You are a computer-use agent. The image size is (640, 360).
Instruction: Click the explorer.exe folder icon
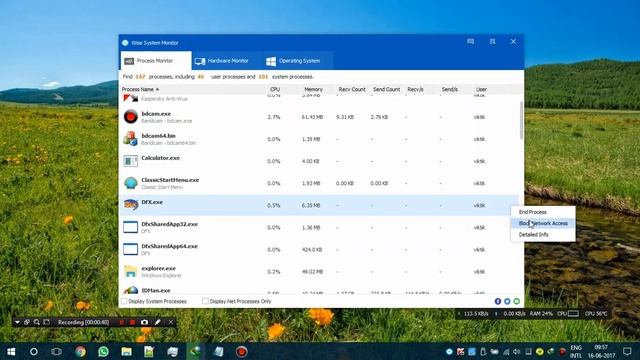pyautogui.click(x=131, y=271)
